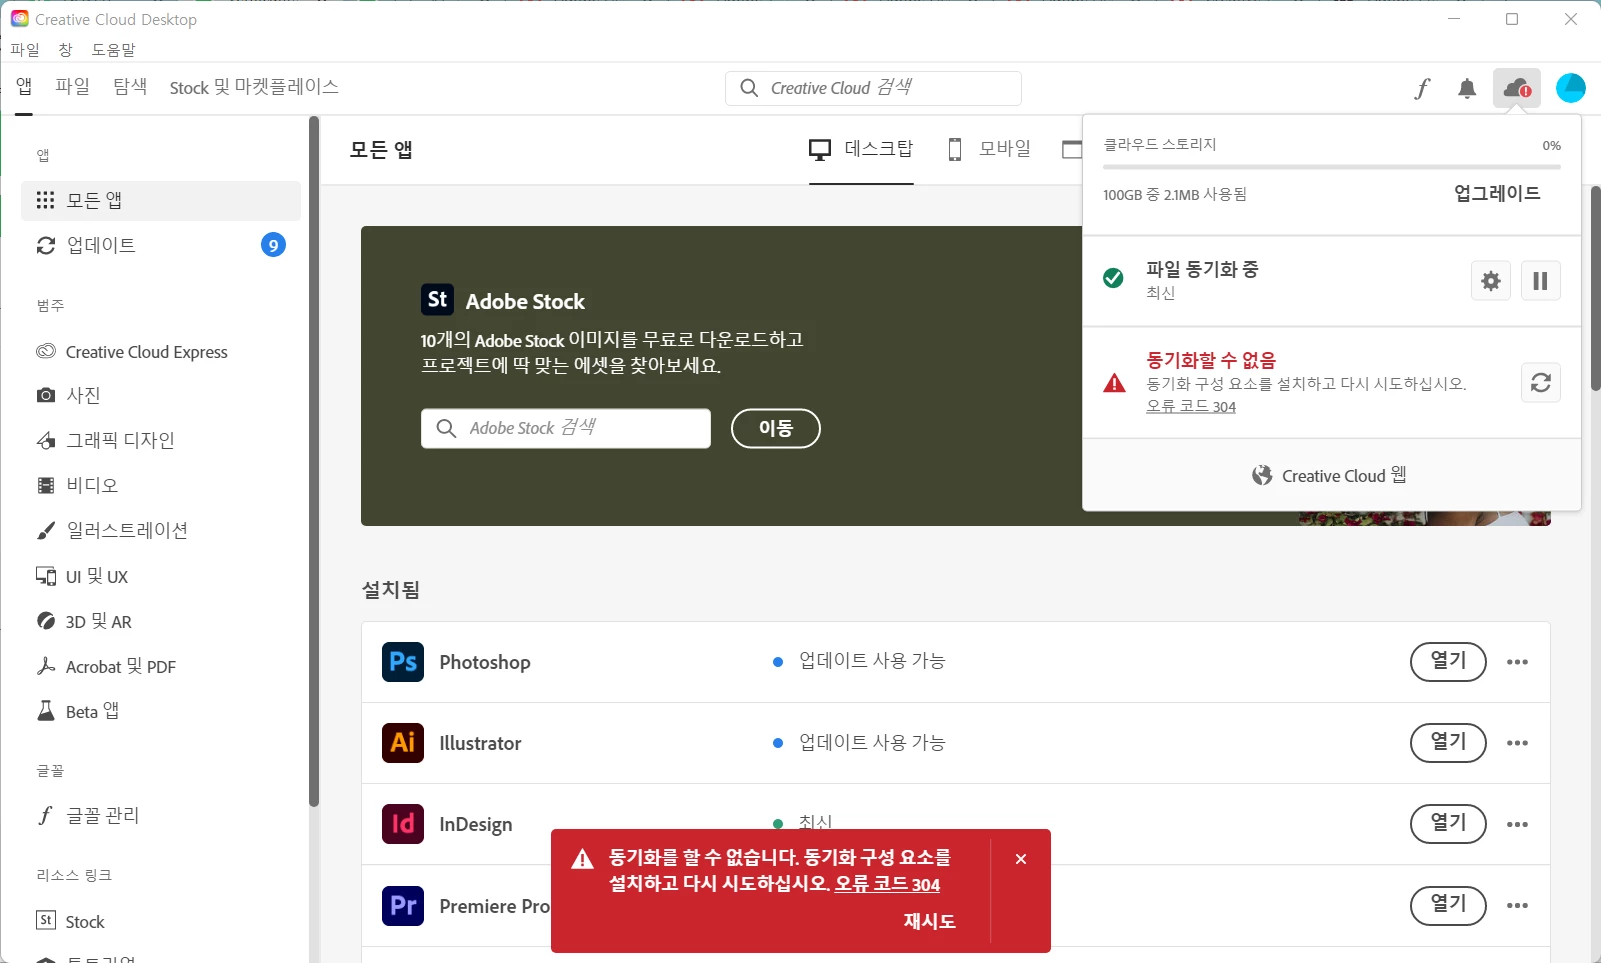
Task: Switch to the 파일 top tab
Action: click(72, 87)
